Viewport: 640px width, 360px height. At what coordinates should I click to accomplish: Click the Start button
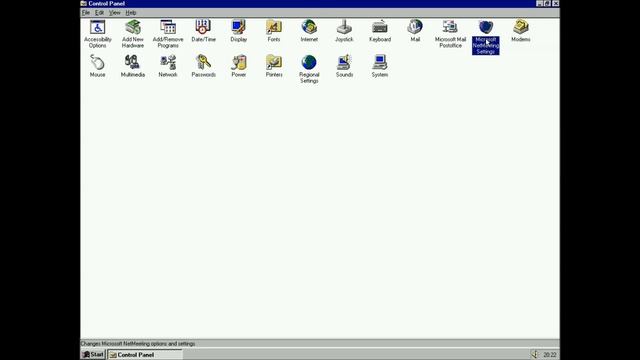(93, 354)
